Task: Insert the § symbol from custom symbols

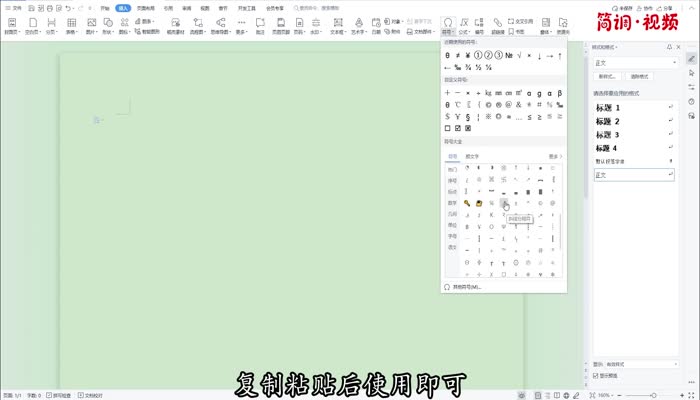Action: tap(468, 117)
